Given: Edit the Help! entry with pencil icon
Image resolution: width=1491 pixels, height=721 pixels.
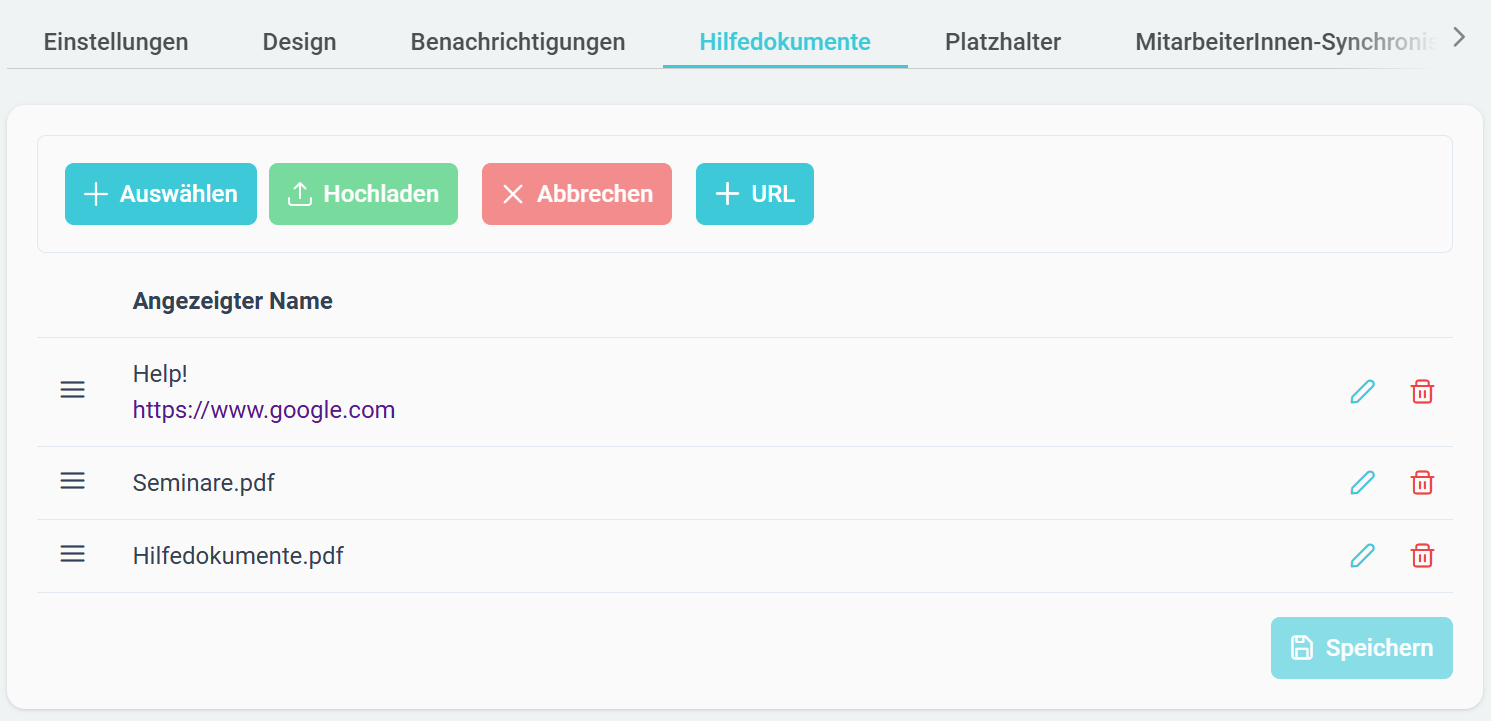Looking at the screenshot, I should pyautogui.click(x=1362, y=392).
